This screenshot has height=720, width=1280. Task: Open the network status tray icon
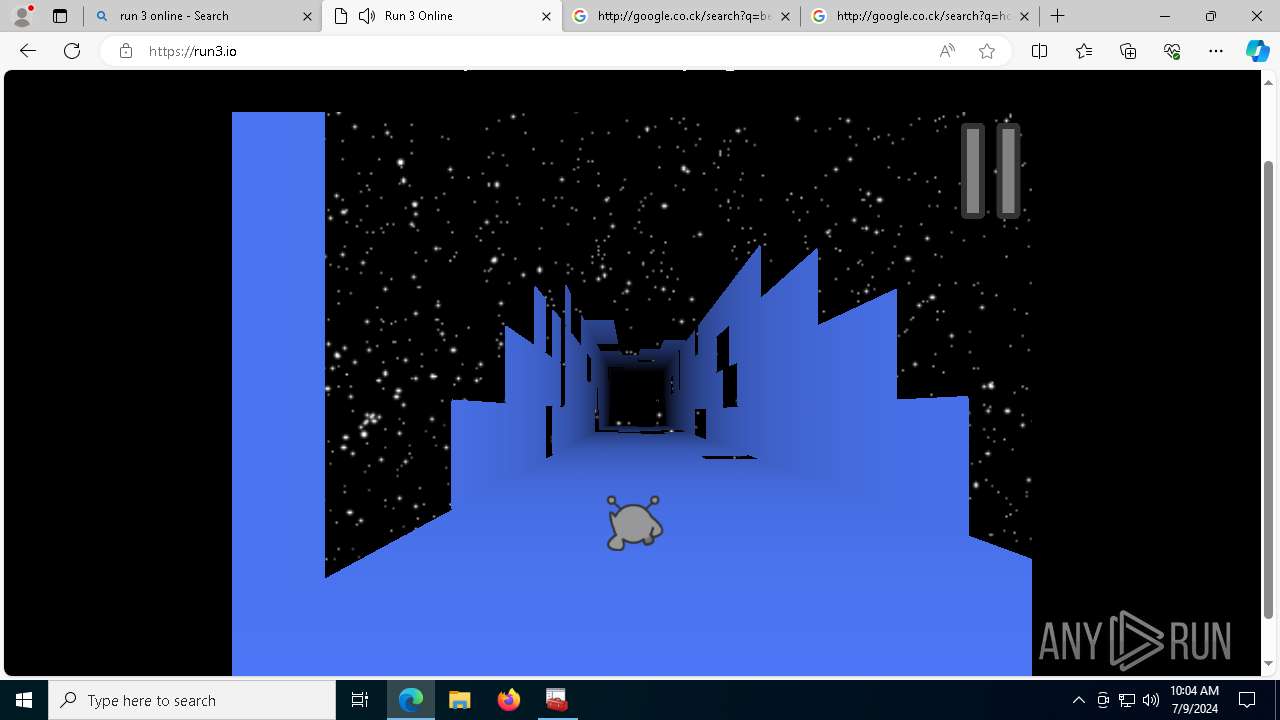click(1127, 700)
